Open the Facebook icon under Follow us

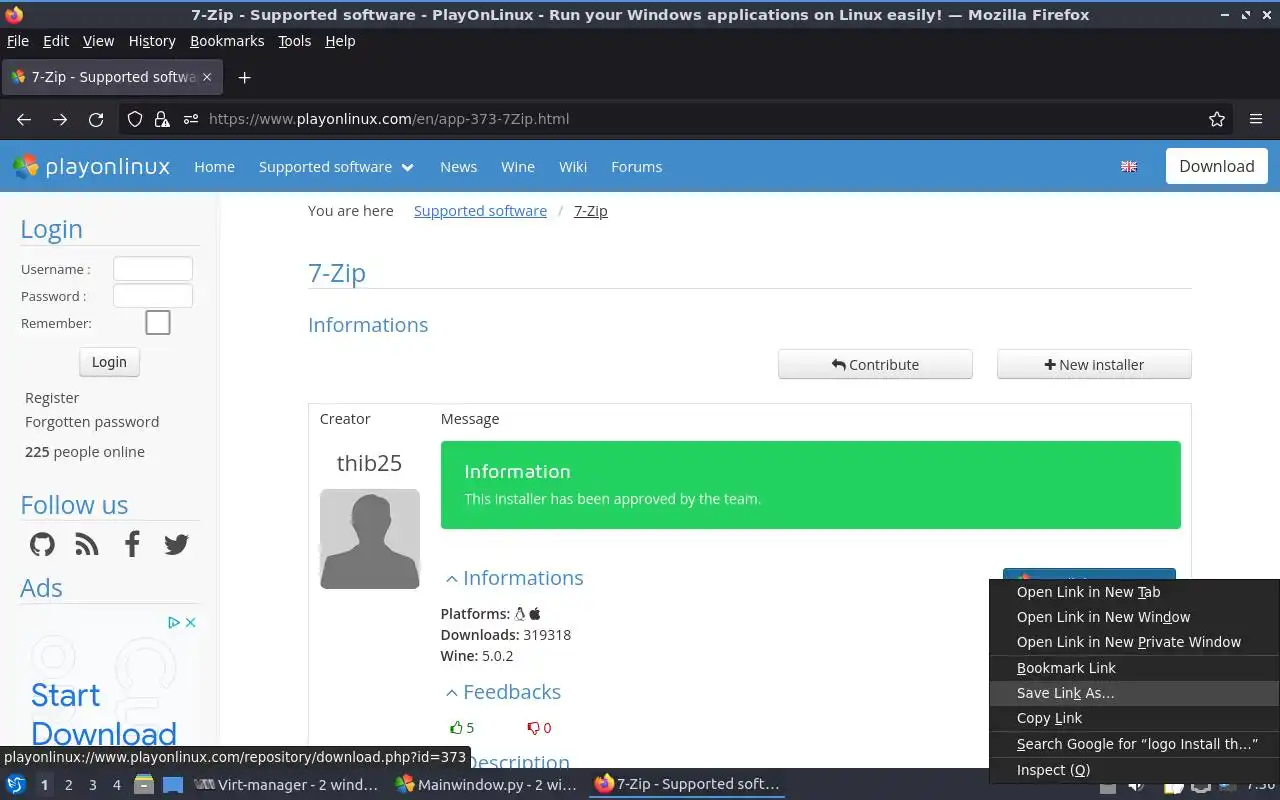click(x=132, y=544)
